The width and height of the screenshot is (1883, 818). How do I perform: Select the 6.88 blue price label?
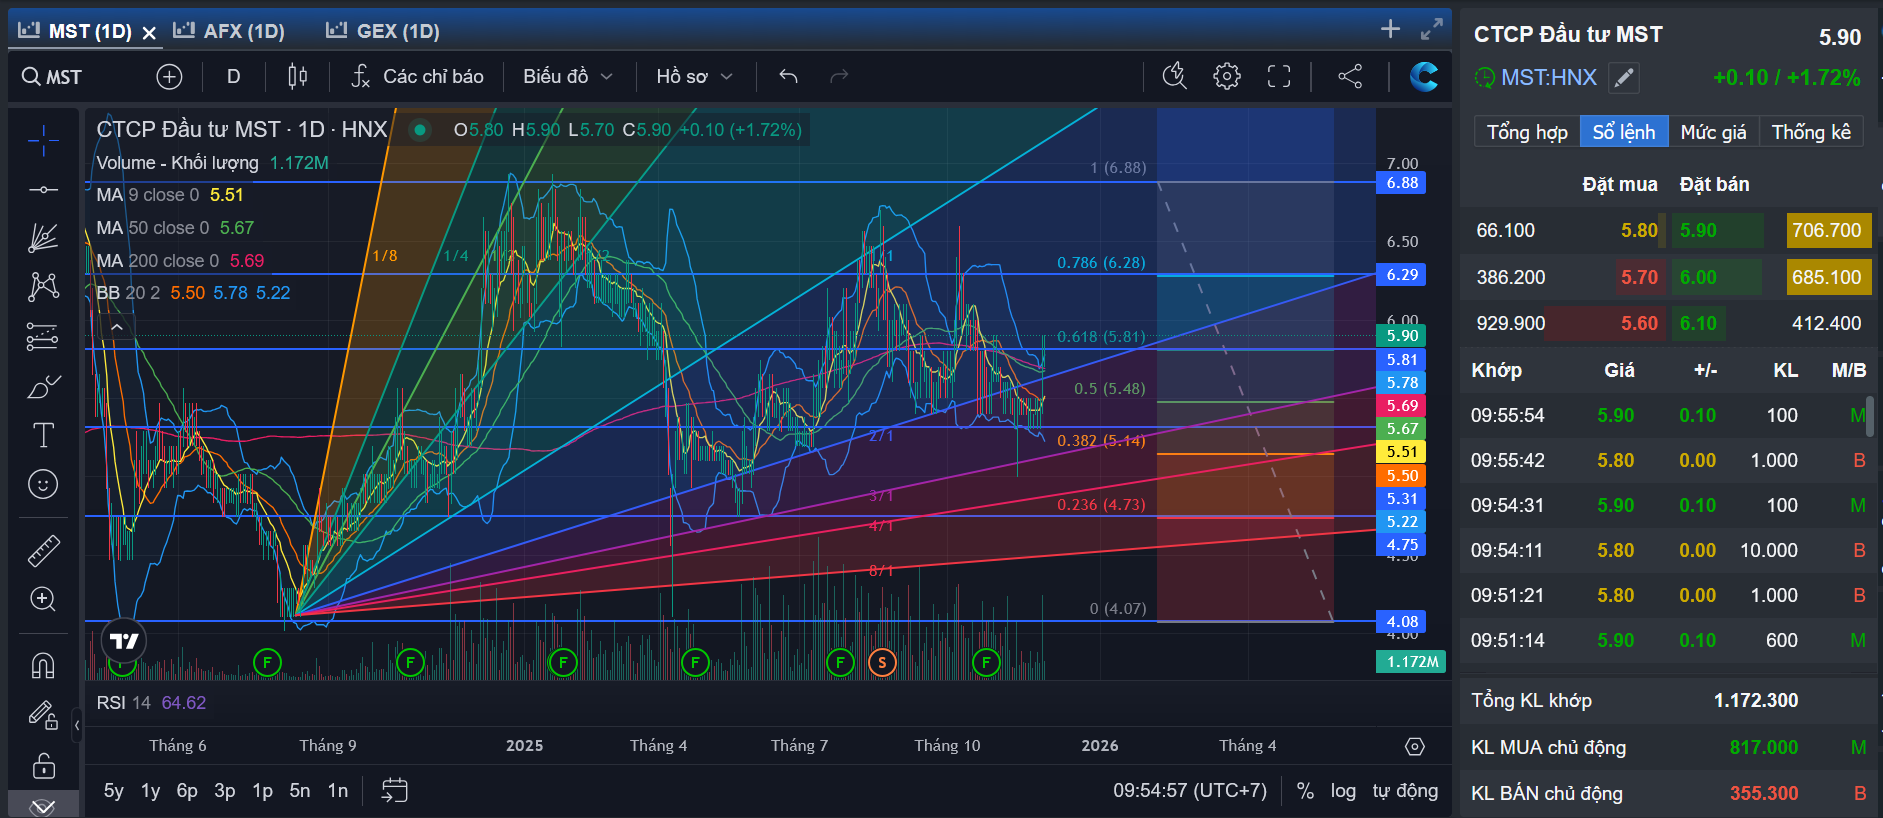click(x=1402, y=183)
